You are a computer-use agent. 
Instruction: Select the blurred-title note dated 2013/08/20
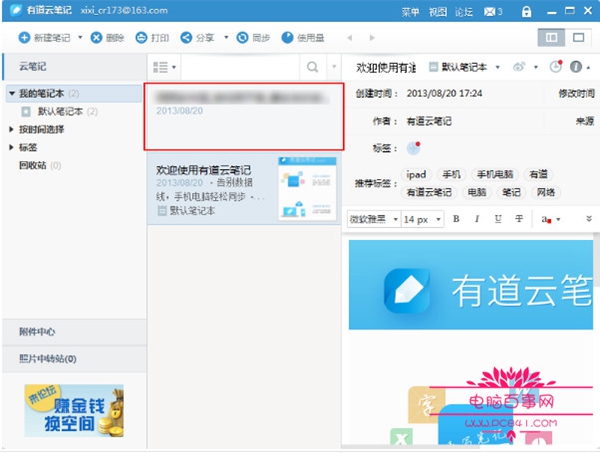(x=244, y=116)
